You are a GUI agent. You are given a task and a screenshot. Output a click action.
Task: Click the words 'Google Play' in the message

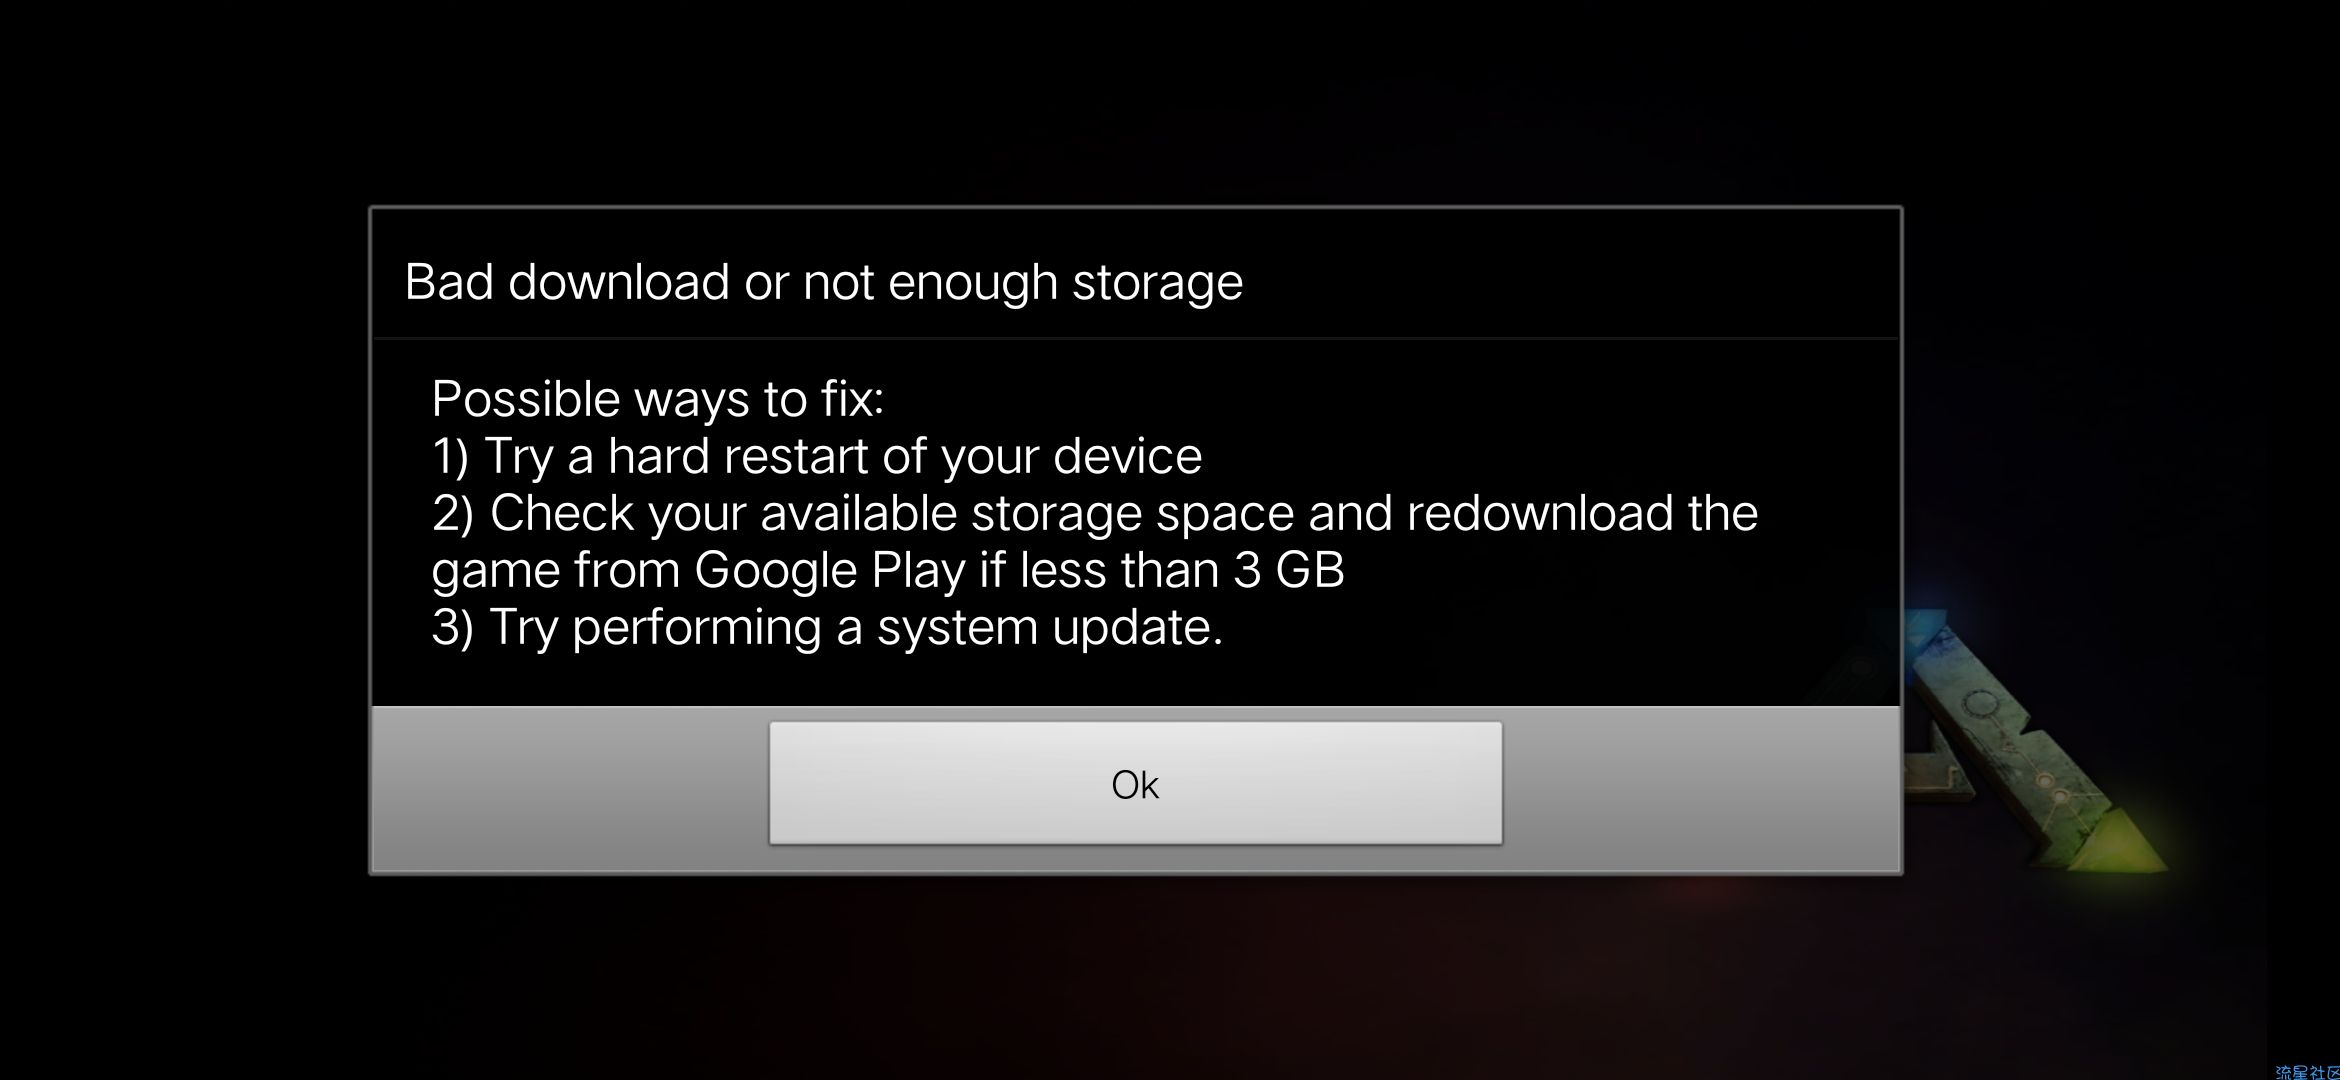(x=829, y=571)
